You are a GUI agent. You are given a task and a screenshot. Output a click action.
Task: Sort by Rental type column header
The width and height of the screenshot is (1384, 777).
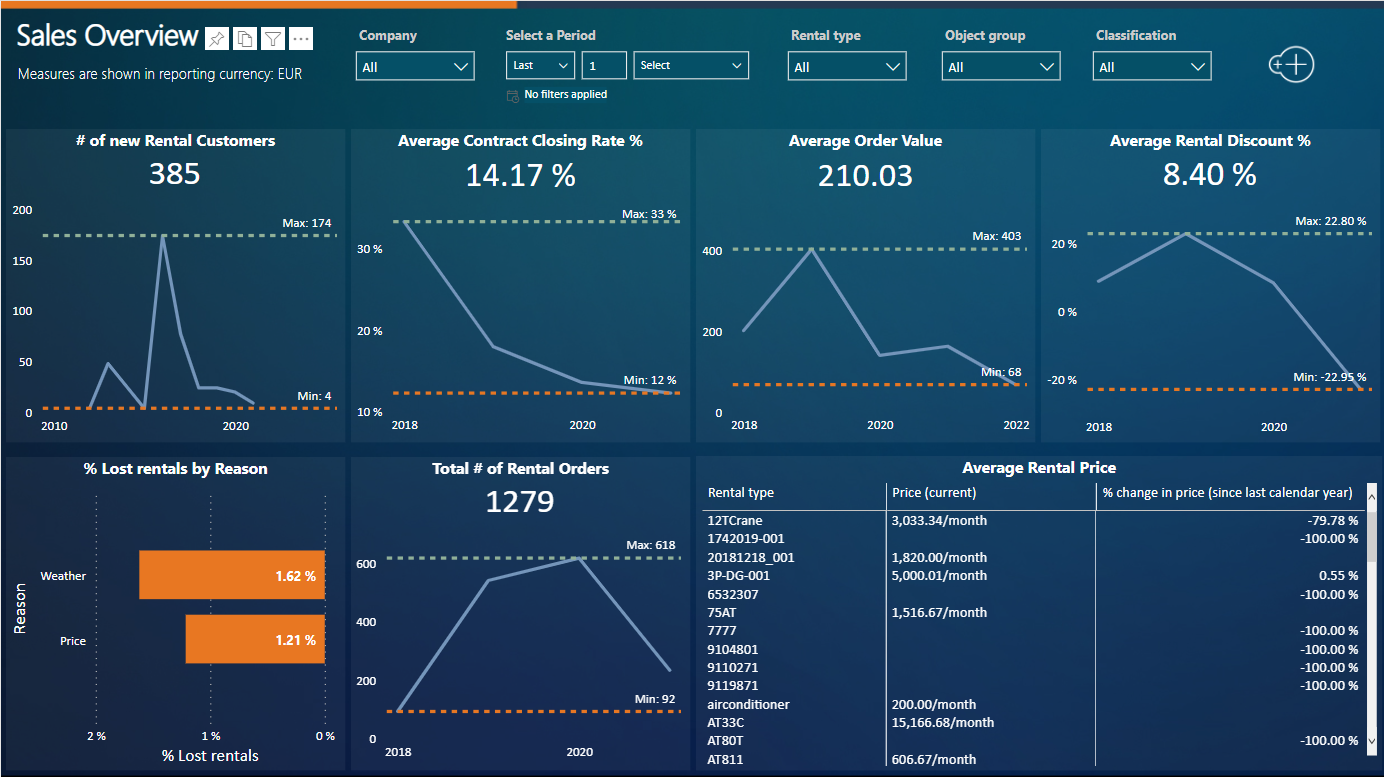[741, 492]
